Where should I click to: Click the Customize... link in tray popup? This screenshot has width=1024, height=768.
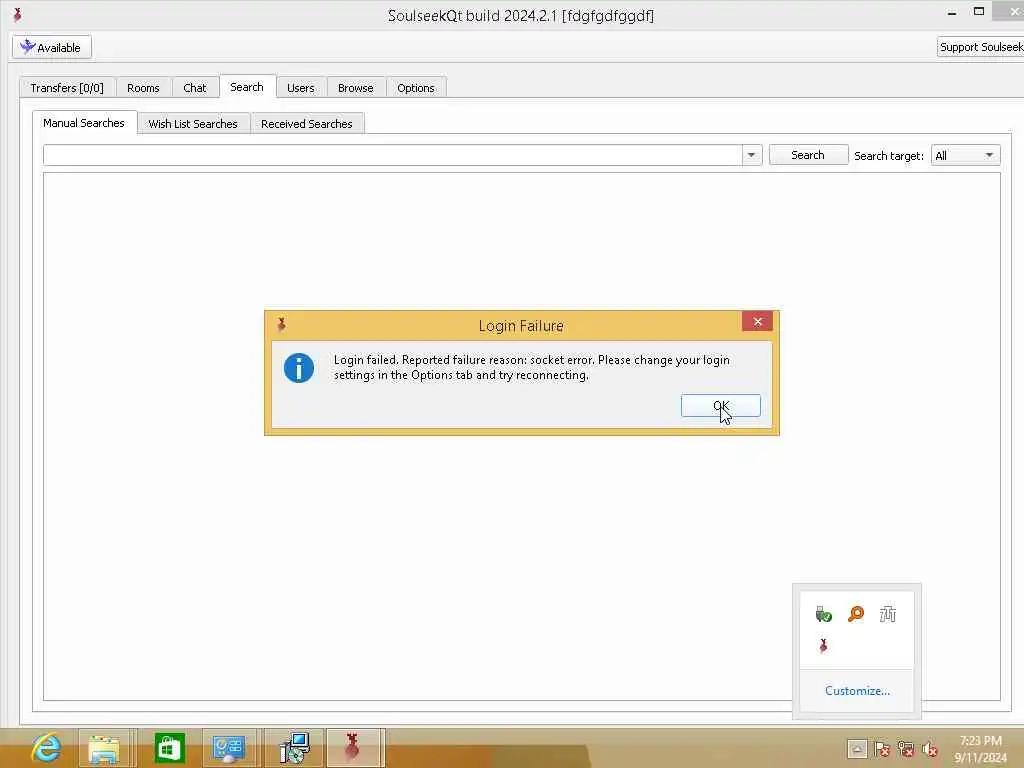tap(857, 690)
